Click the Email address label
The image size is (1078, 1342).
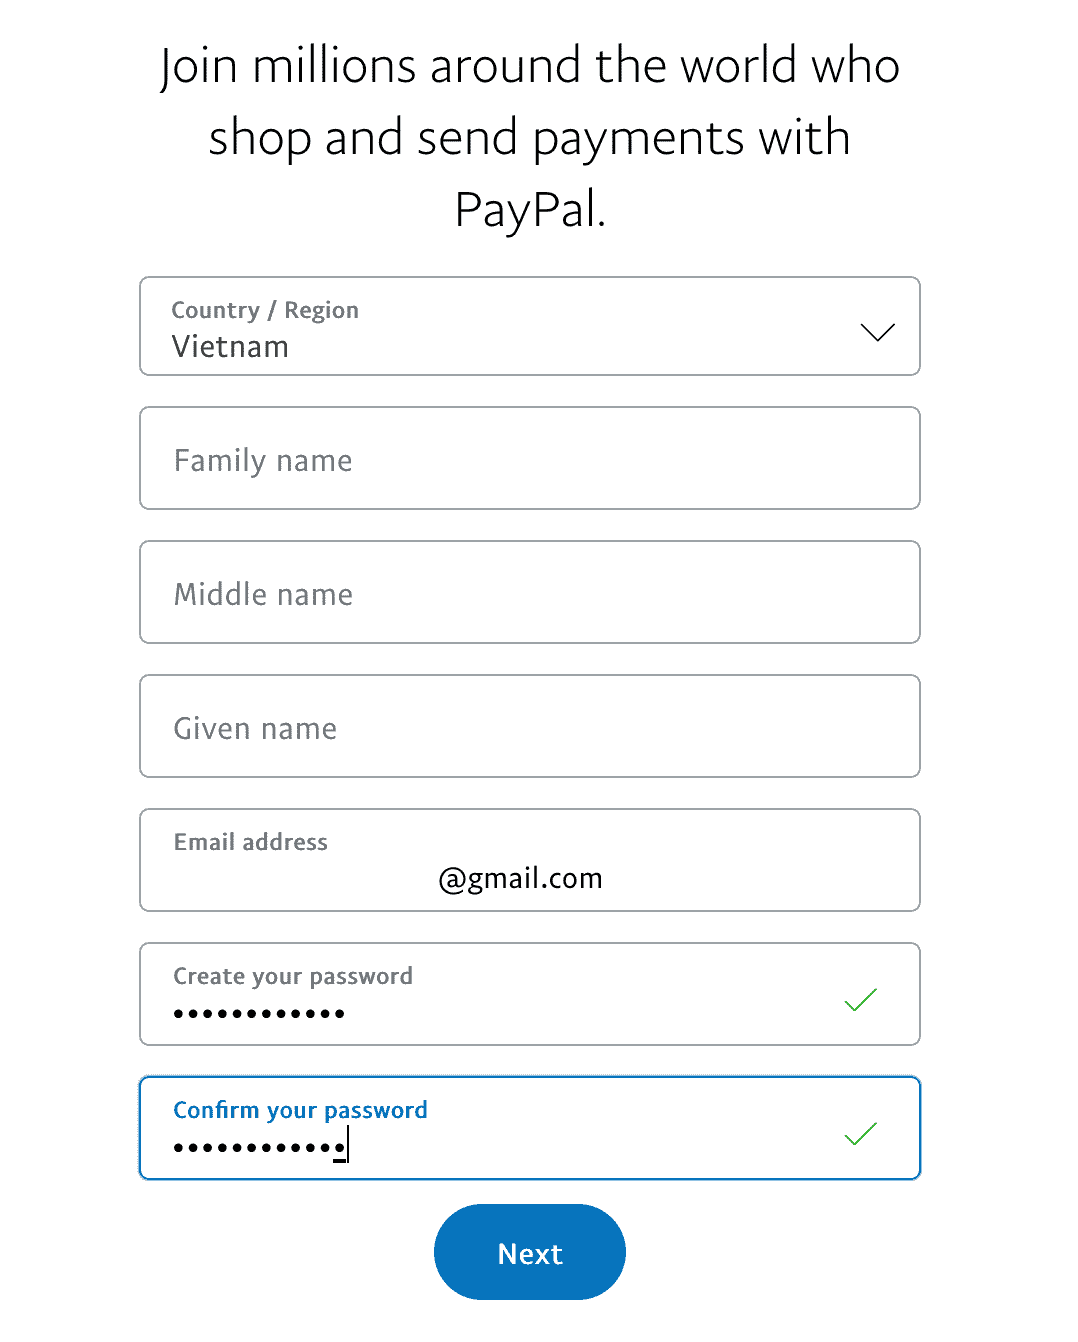250,842
